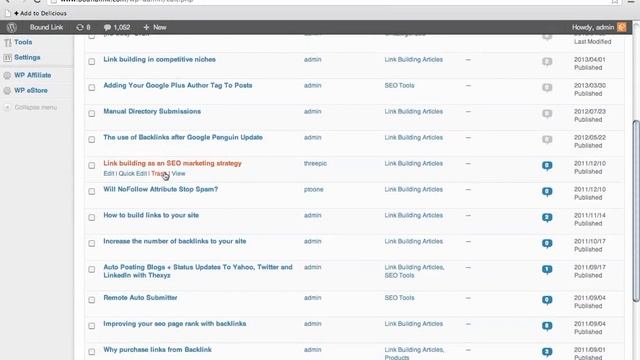This screenshot has height=360, width=640.
Task: Click the browser address bar URL
Action: (127, 1)
